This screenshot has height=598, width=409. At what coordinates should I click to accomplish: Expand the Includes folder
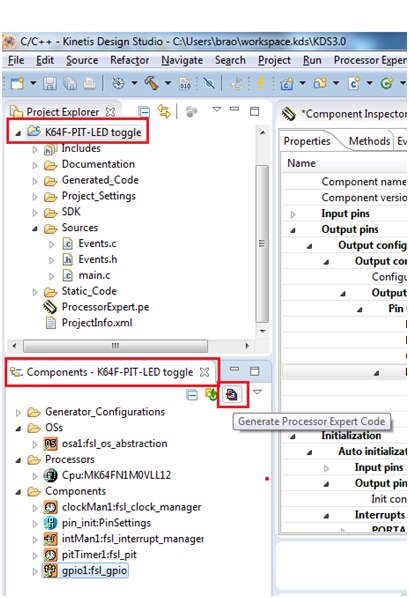coord(35,149)
